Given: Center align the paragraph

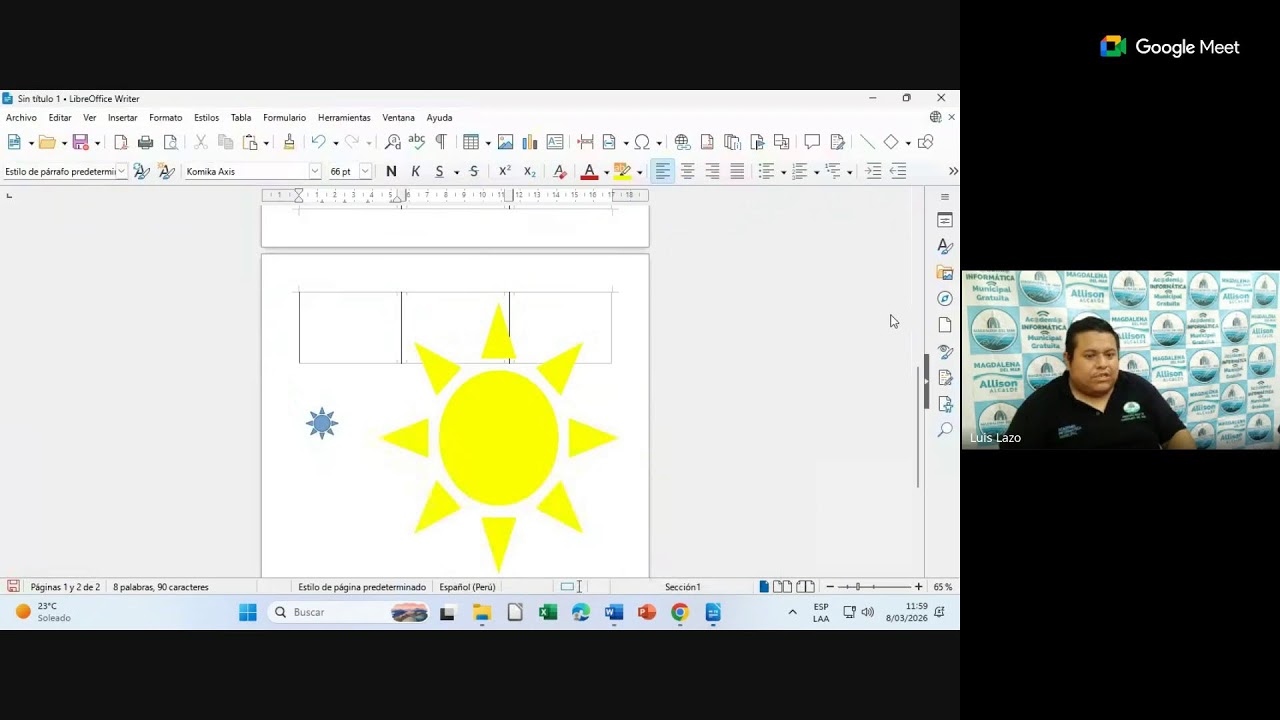Looking at the screenshot, I should click(687, 171).
